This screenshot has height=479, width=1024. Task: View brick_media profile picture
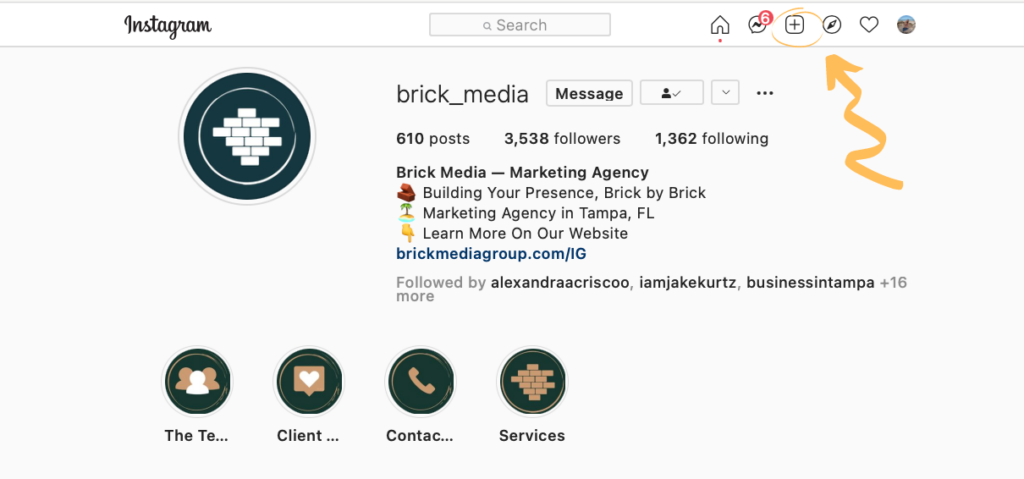(x=247, y=136)
